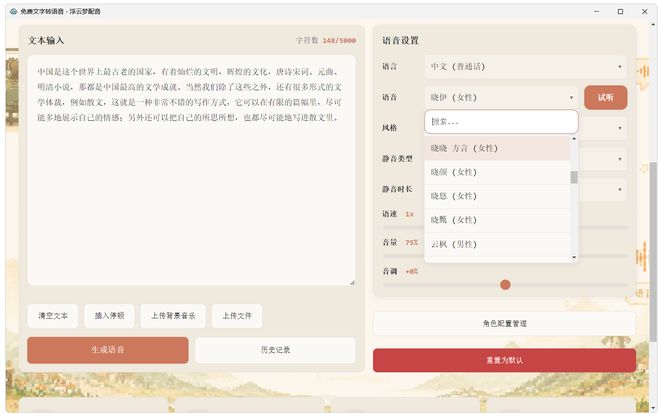Click voice list scroll-down arrow
660x414 pixels.
574,257
